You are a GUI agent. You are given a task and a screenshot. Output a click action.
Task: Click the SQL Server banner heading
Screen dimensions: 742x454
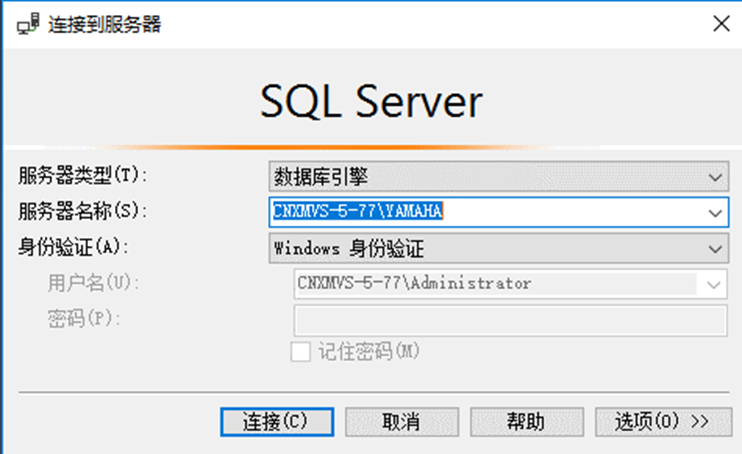tap(371, 101)
